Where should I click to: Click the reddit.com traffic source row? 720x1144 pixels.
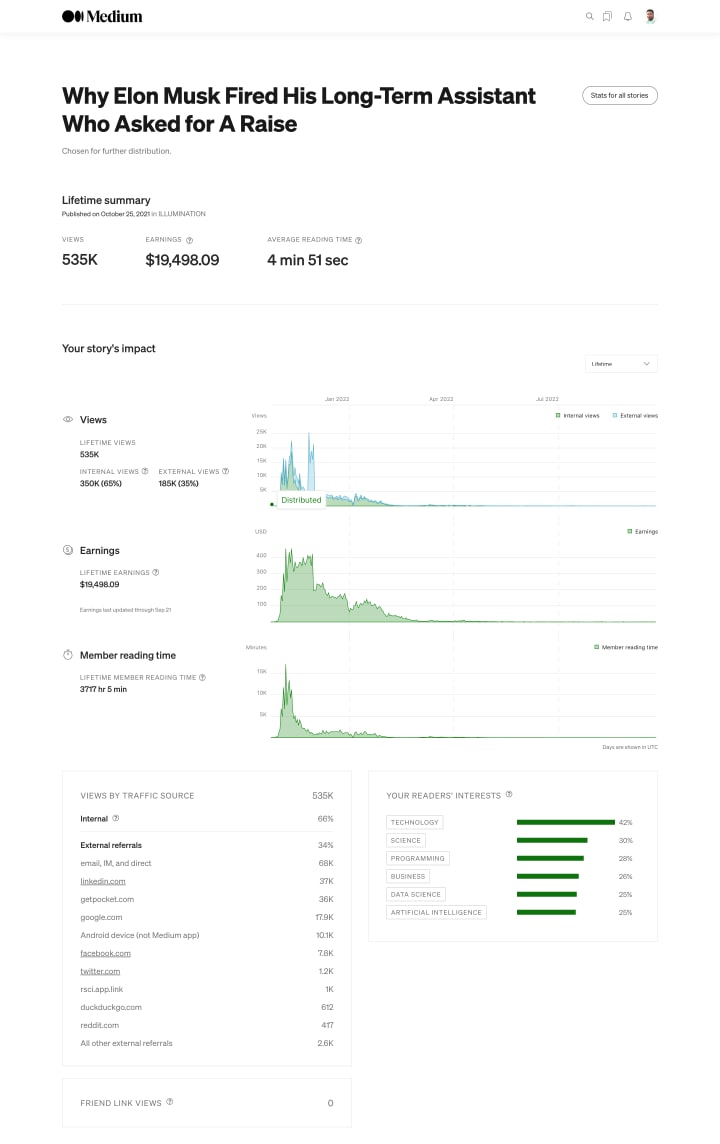pyautogui.click(x=206, y=1025)
